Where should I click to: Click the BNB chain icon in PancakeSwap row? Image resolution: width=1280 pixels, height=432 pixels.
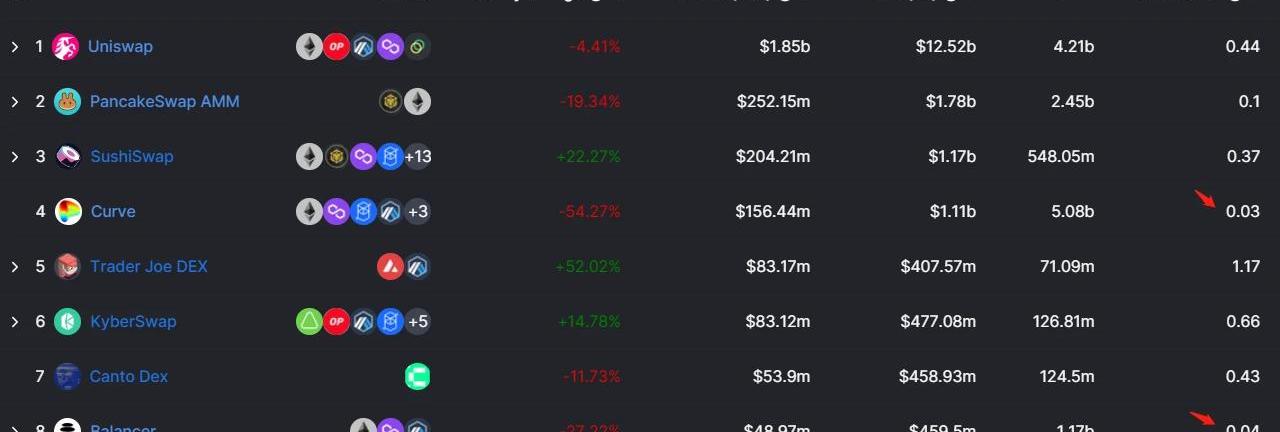coord(391,101)
